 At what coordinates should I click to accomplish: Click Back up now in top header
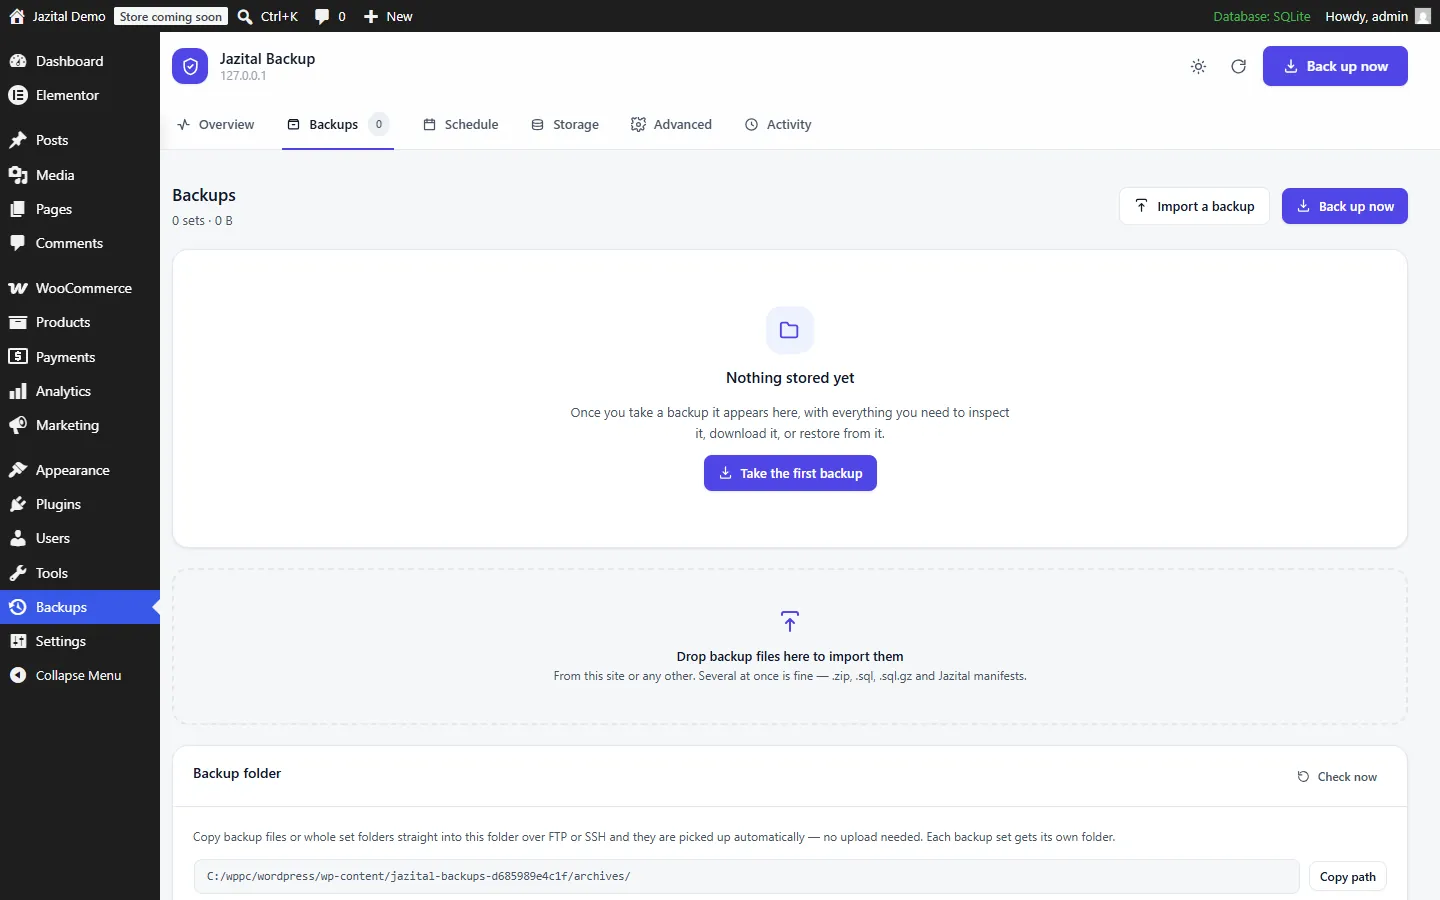[1335, 66]
